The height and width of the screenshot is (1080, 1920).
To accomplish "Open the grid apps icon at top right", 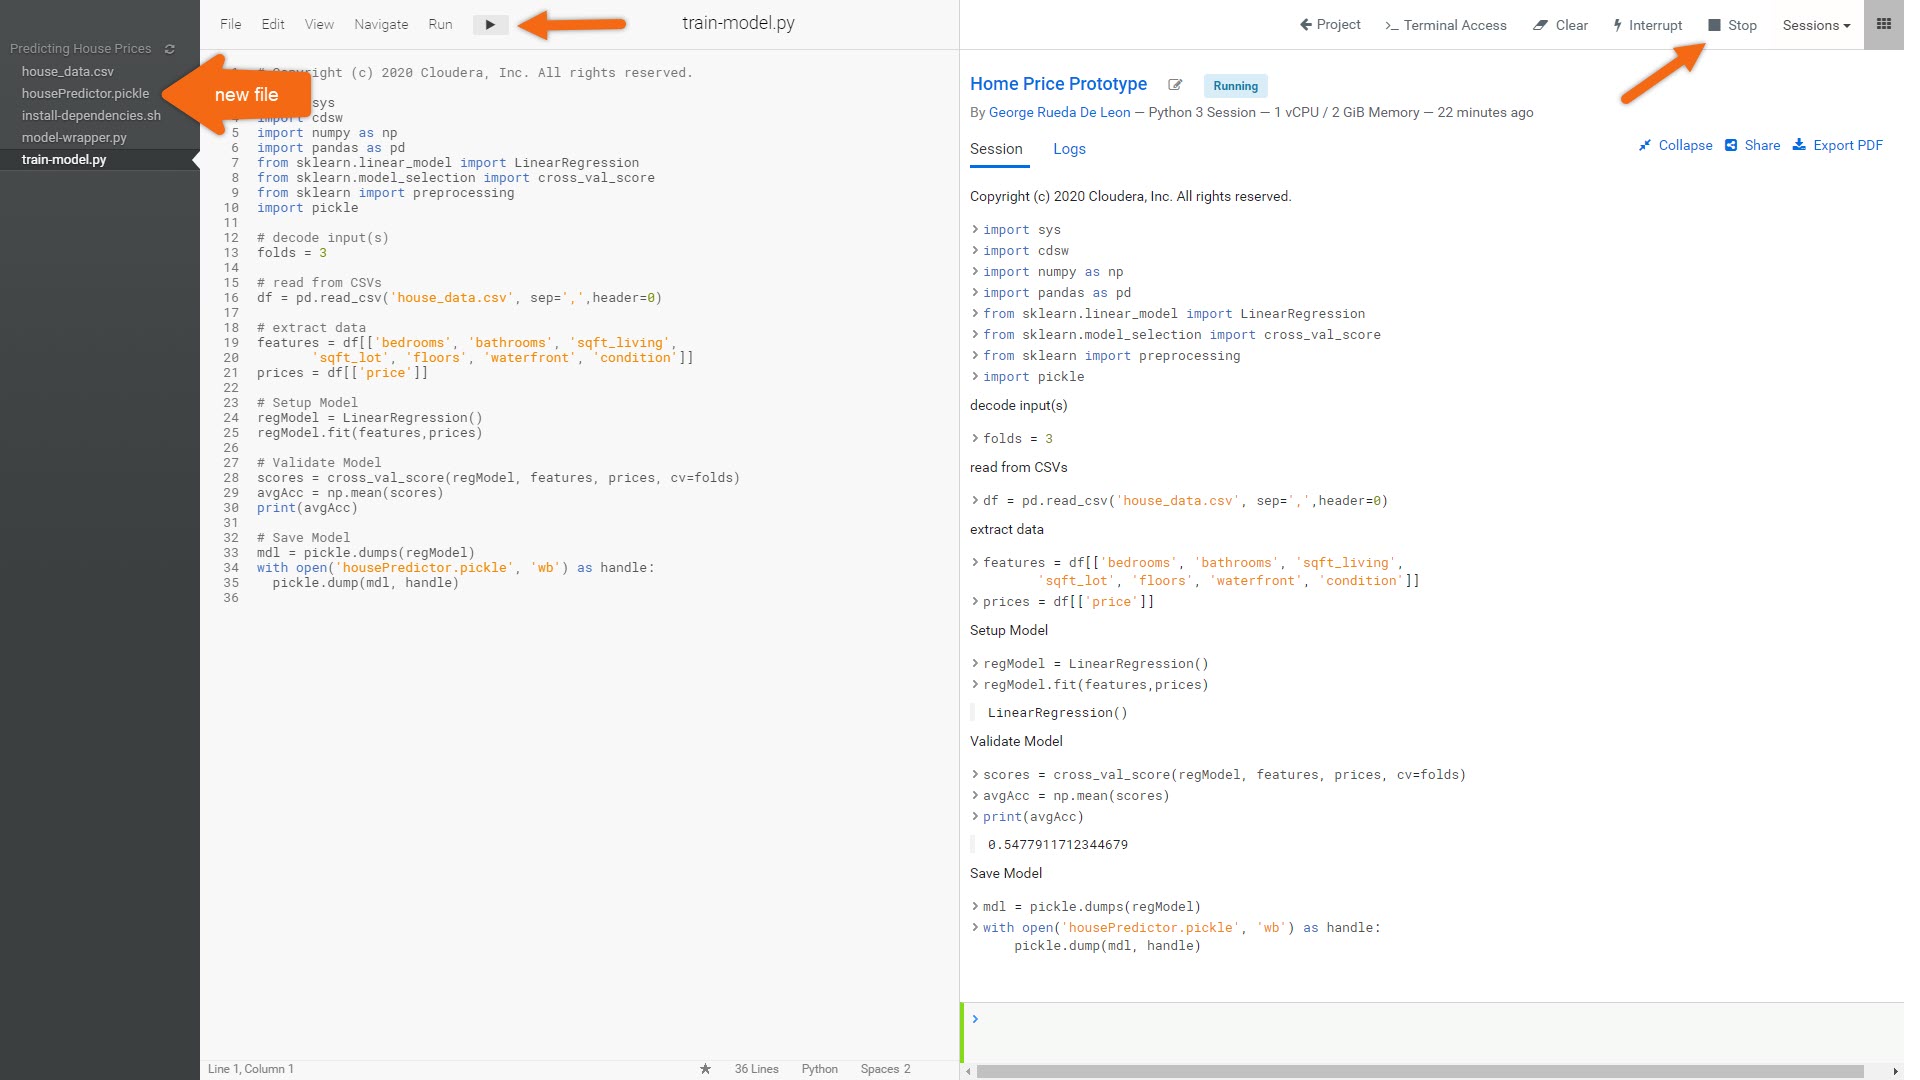I will [x=1883, y=25].
